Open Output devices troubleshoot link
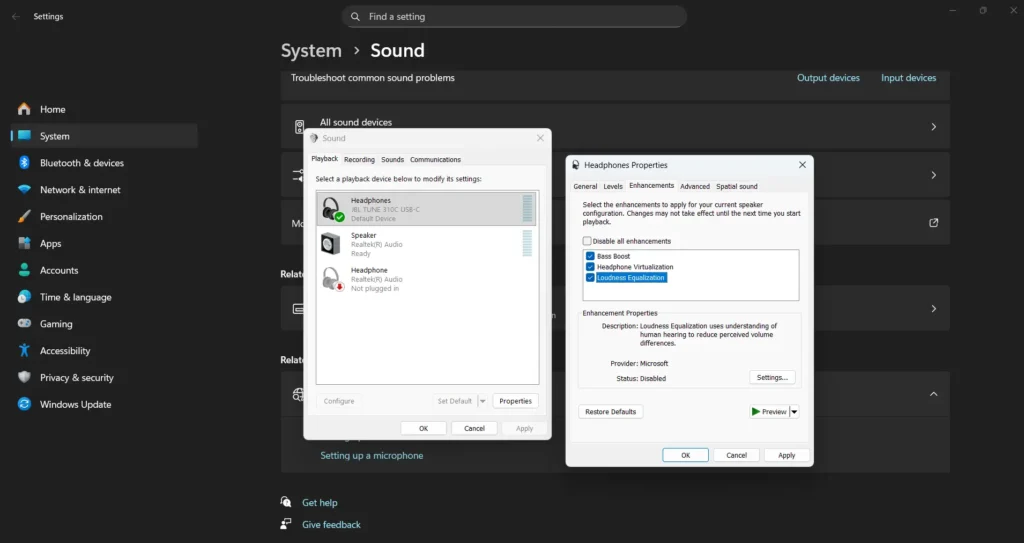 (x=828, y=78)
